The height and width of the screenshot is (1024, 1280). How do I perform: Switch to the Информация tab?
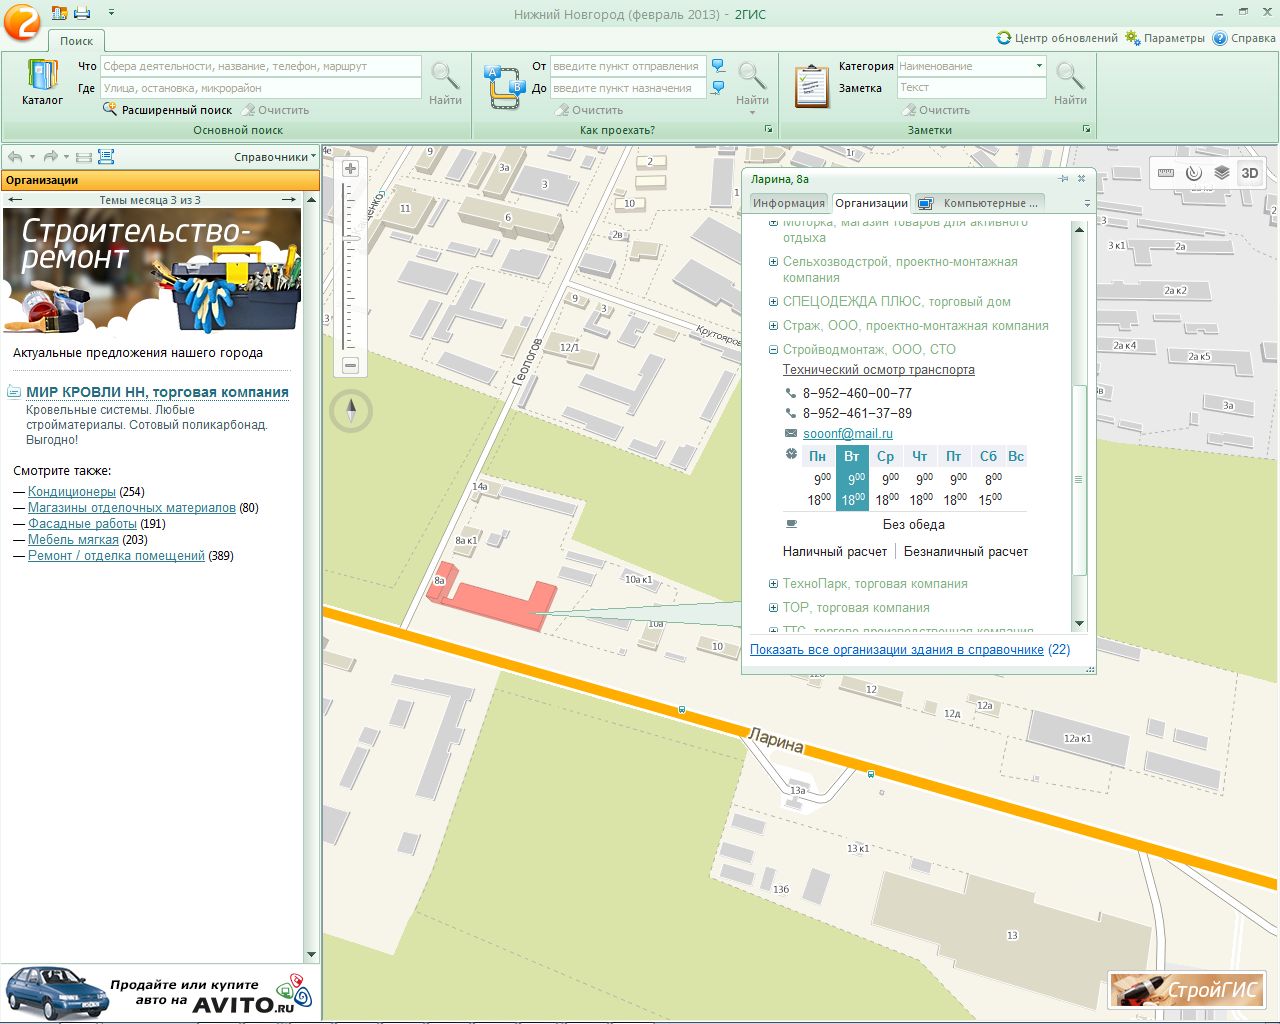788,203
